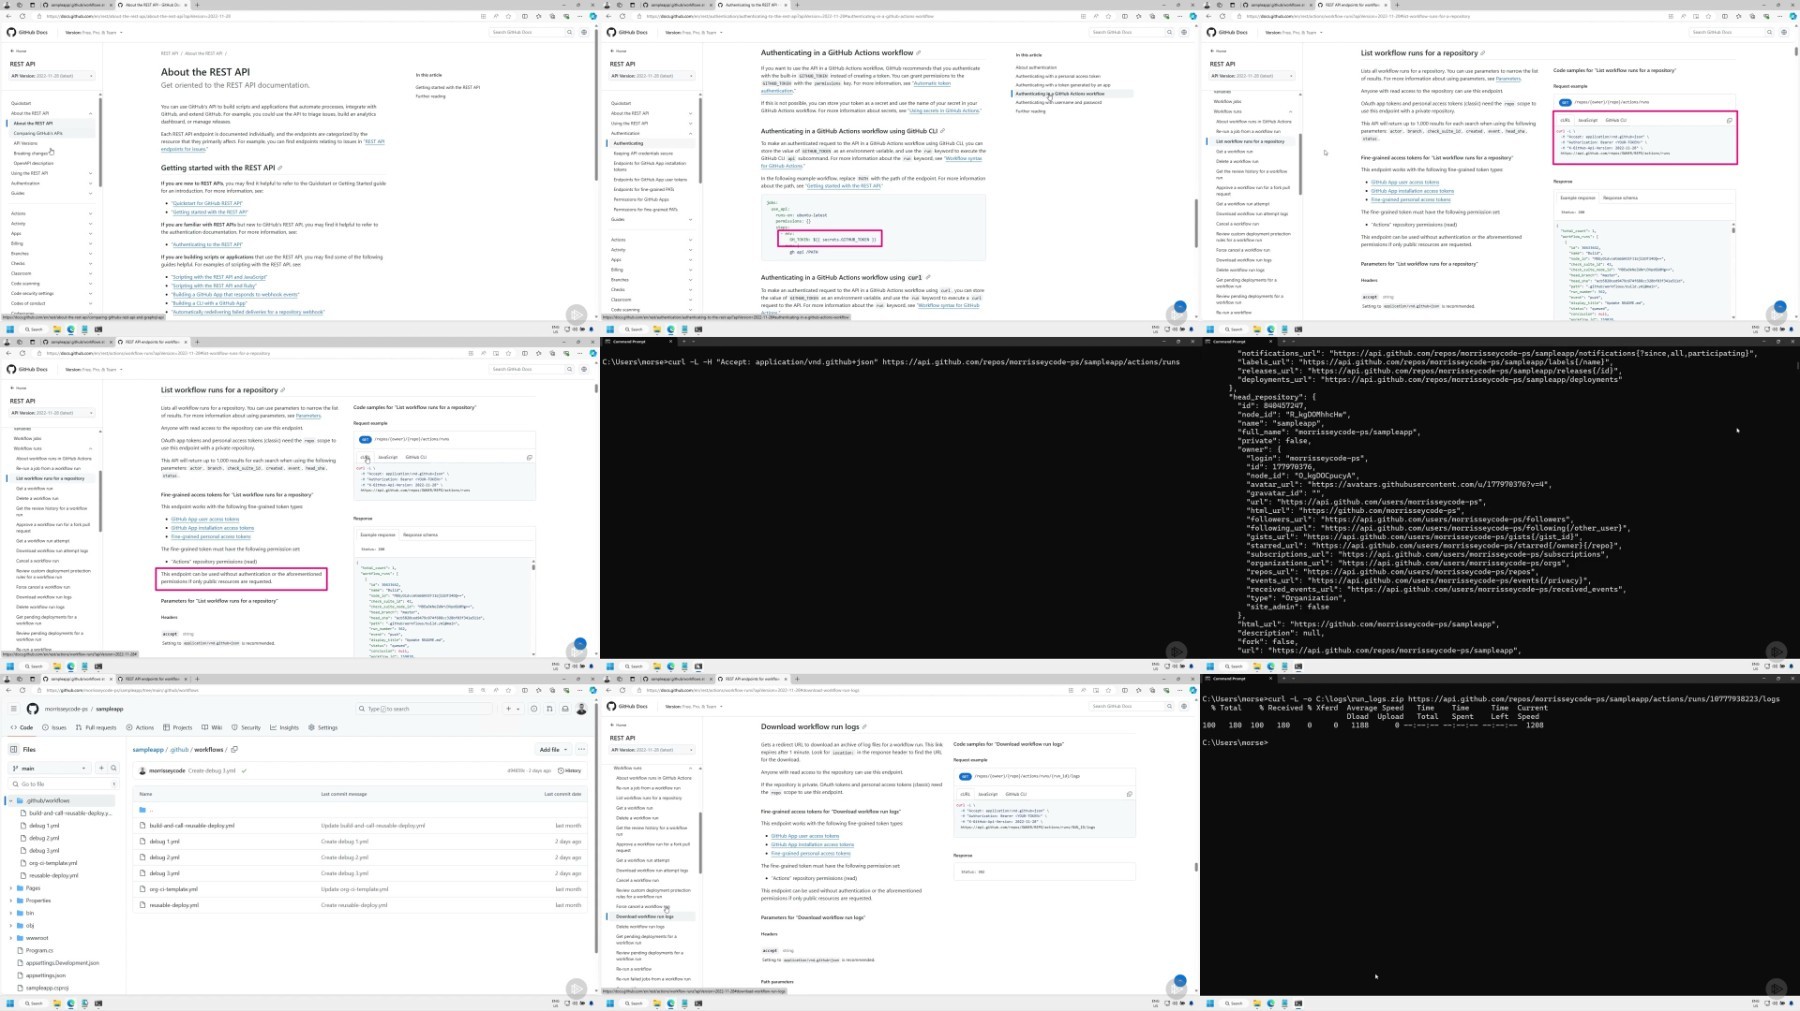Select GitHub CLI tab on Download workflow run logs page

1016,794
